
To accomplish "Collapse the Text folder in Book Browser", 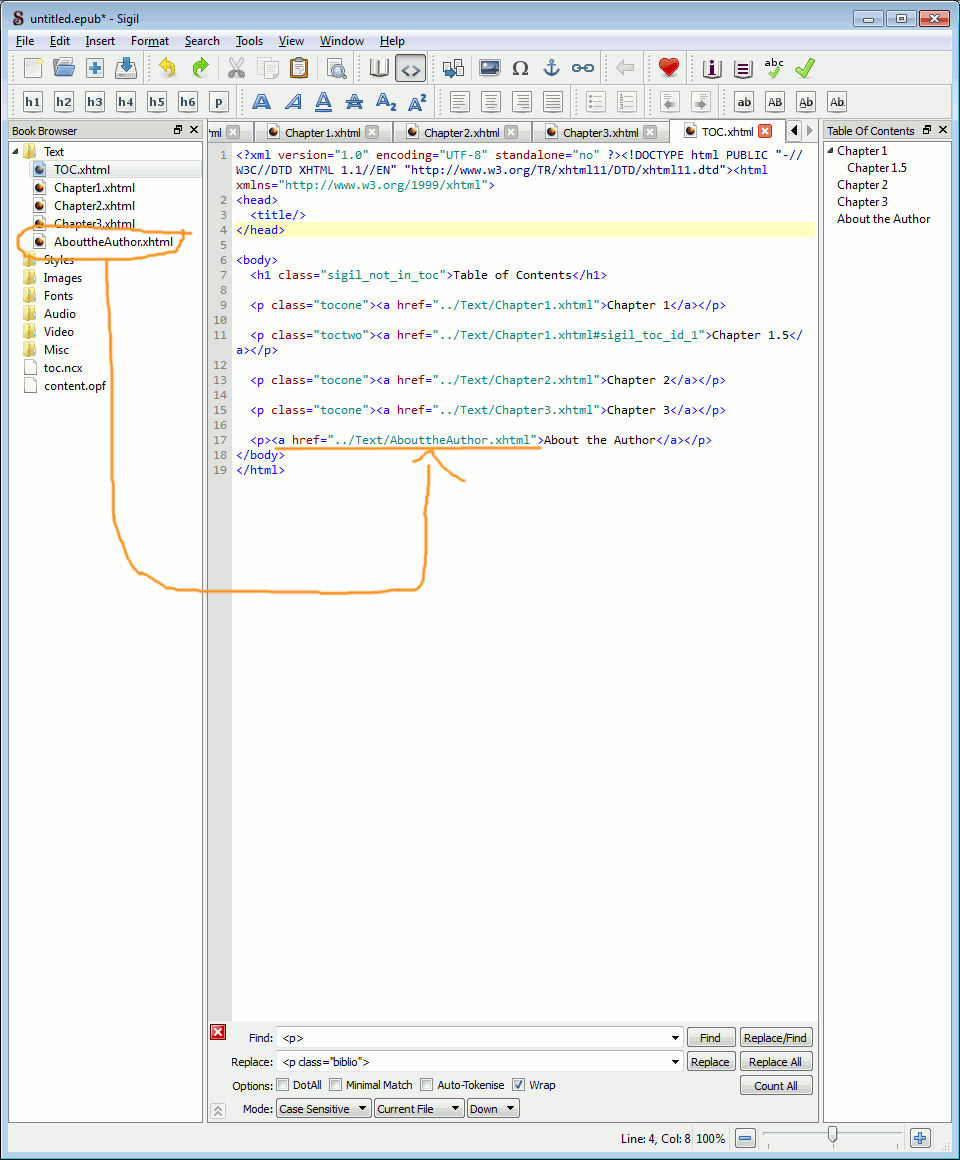I will tap(16, 152).
